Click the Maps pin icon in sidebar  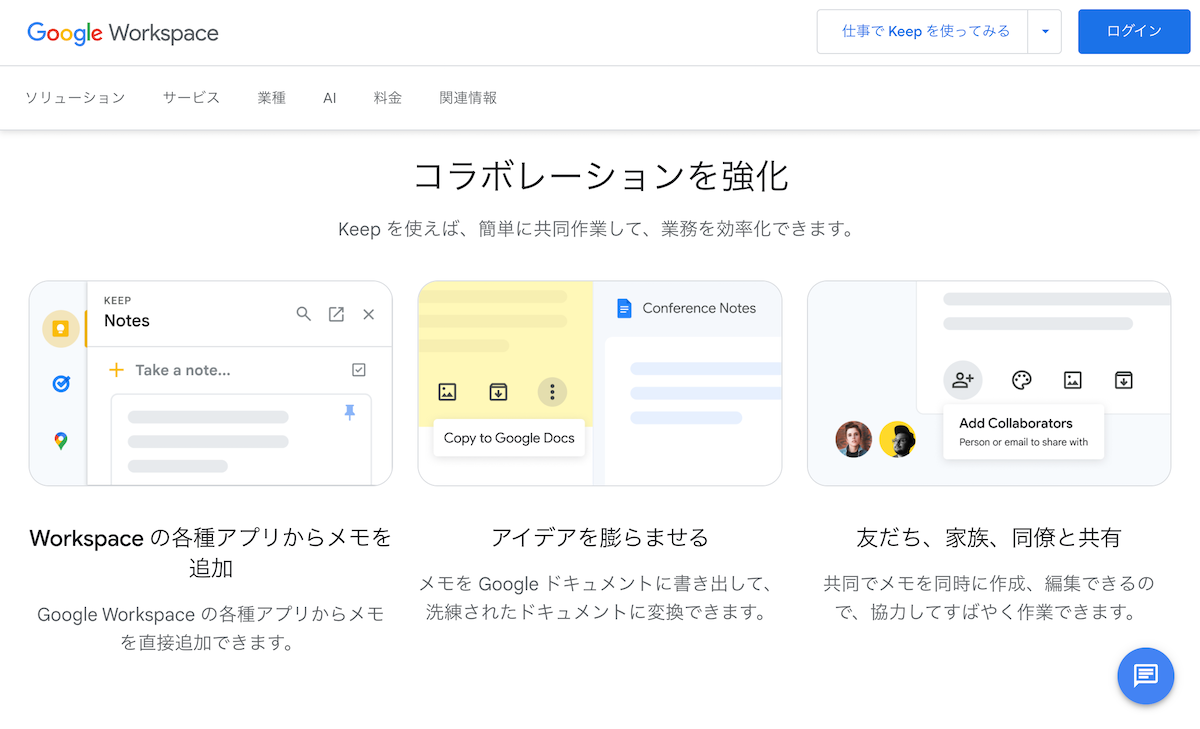click(61, 440)
